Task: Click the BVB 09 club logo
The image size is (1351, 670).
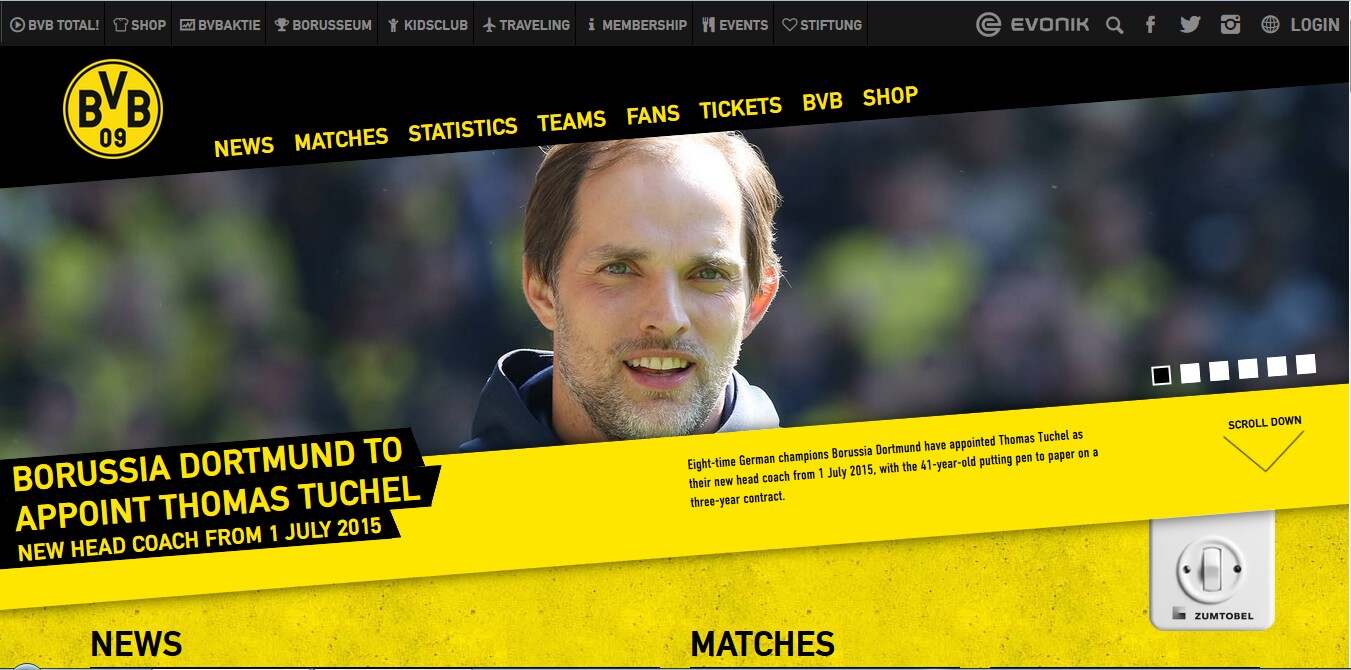Action: 113,109
